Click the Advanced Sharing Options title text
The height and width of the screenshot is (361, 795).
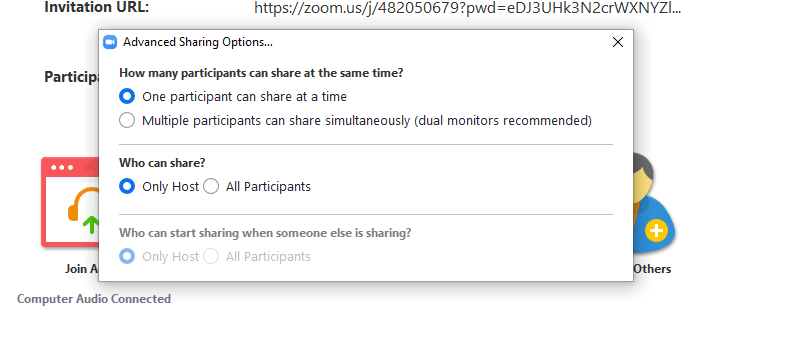point(198,42)
